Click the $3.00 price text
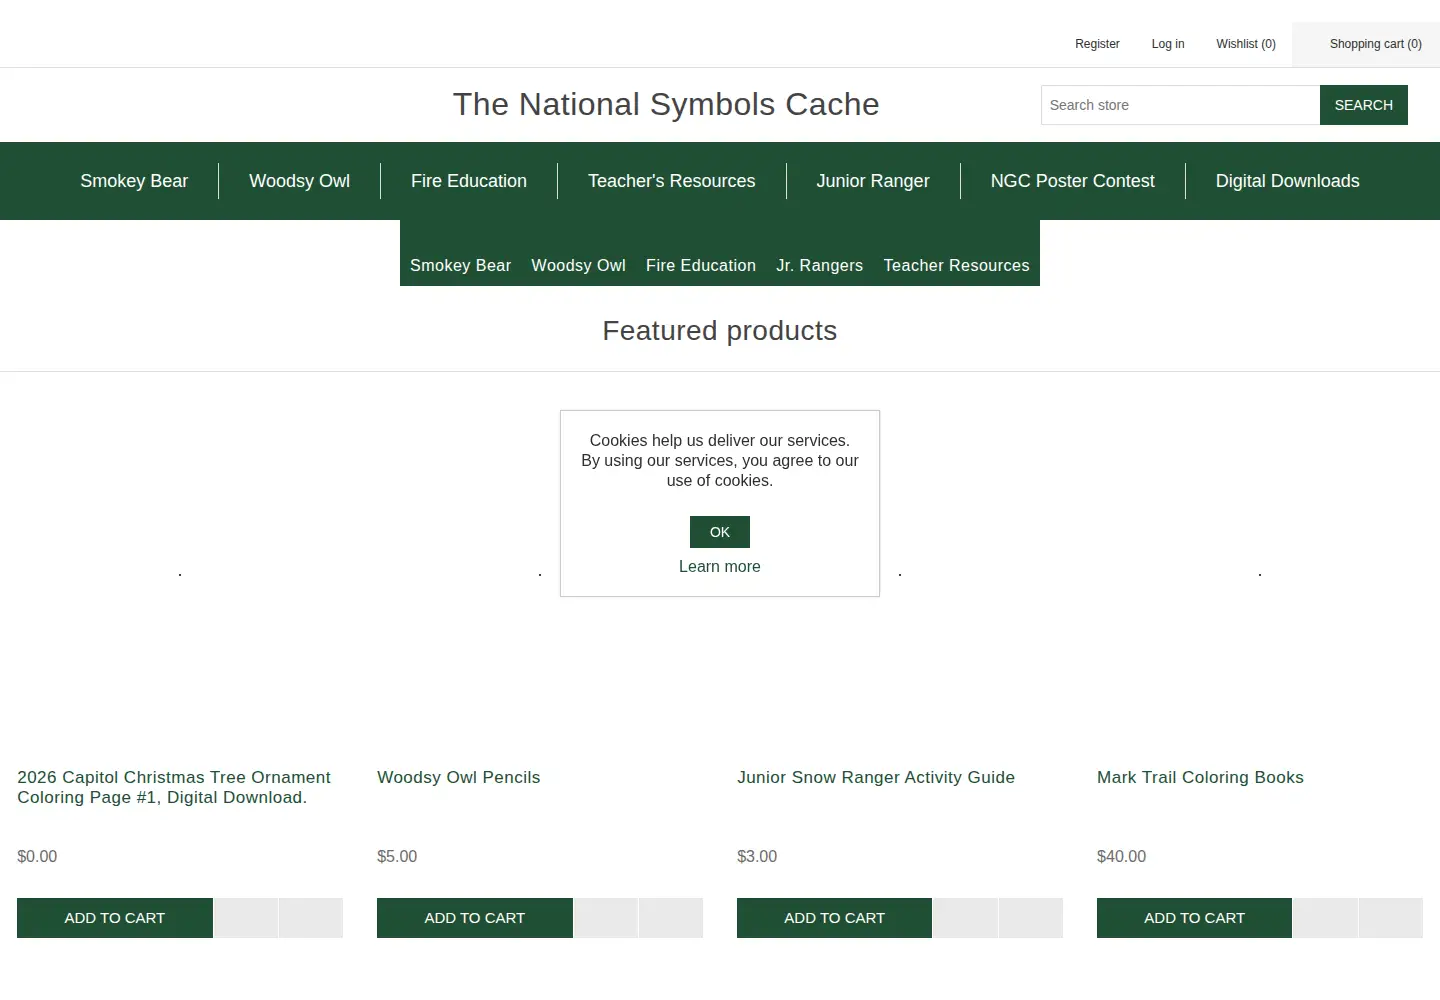The image size is (1440, 1000). pos(757,856)
